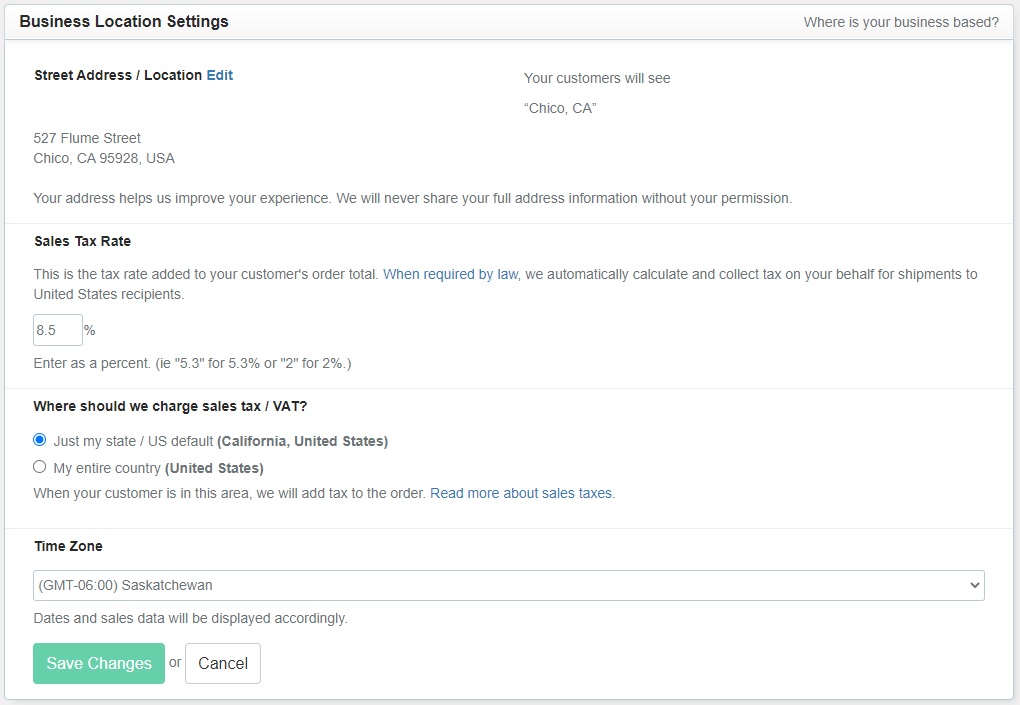Image resolution: width=1020 pixels, height=705 pixels.
Task: Click the Edit link beside Street Address
Action: [219, 75]
